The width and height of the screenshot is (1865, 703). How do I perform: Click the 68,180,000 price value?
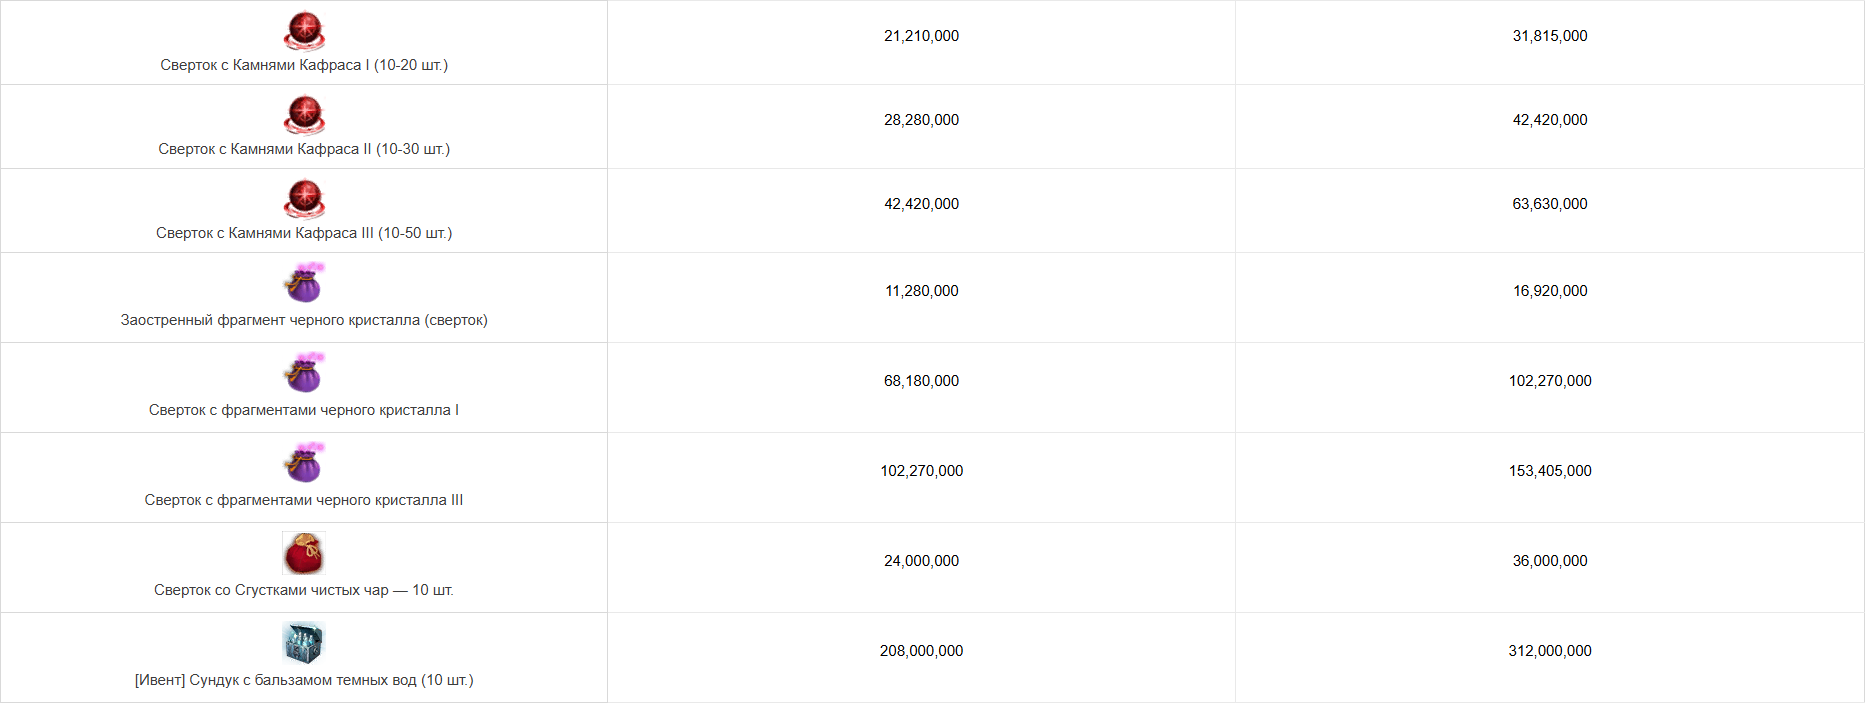tap(921, 381)
